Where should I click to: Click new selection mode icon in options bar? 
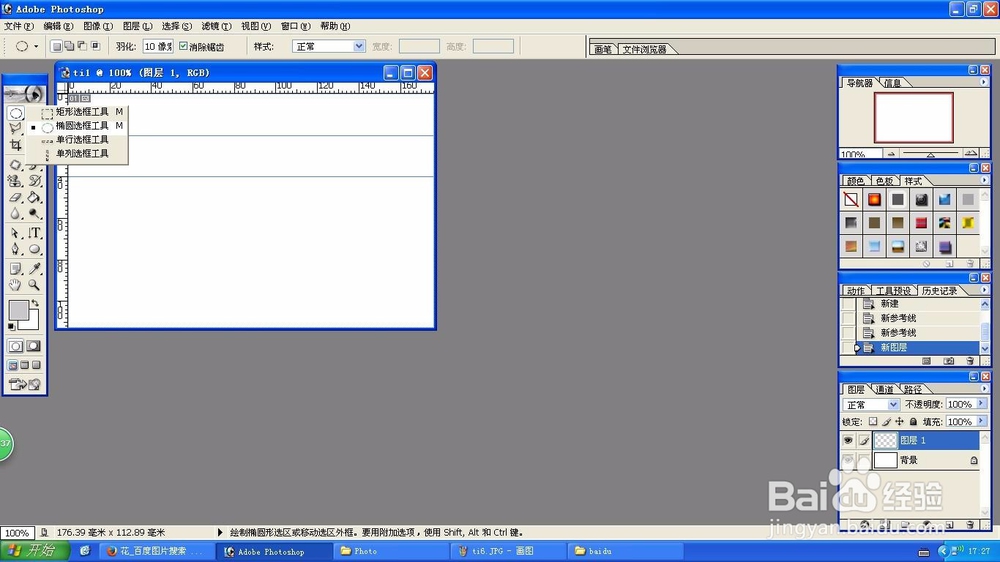click(56, 46)
